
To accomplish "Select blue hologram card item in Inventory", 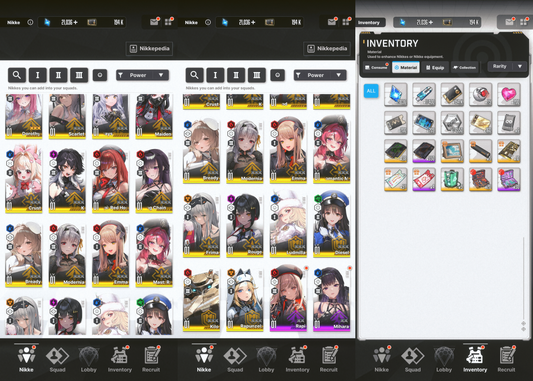I will click(424, 122).
